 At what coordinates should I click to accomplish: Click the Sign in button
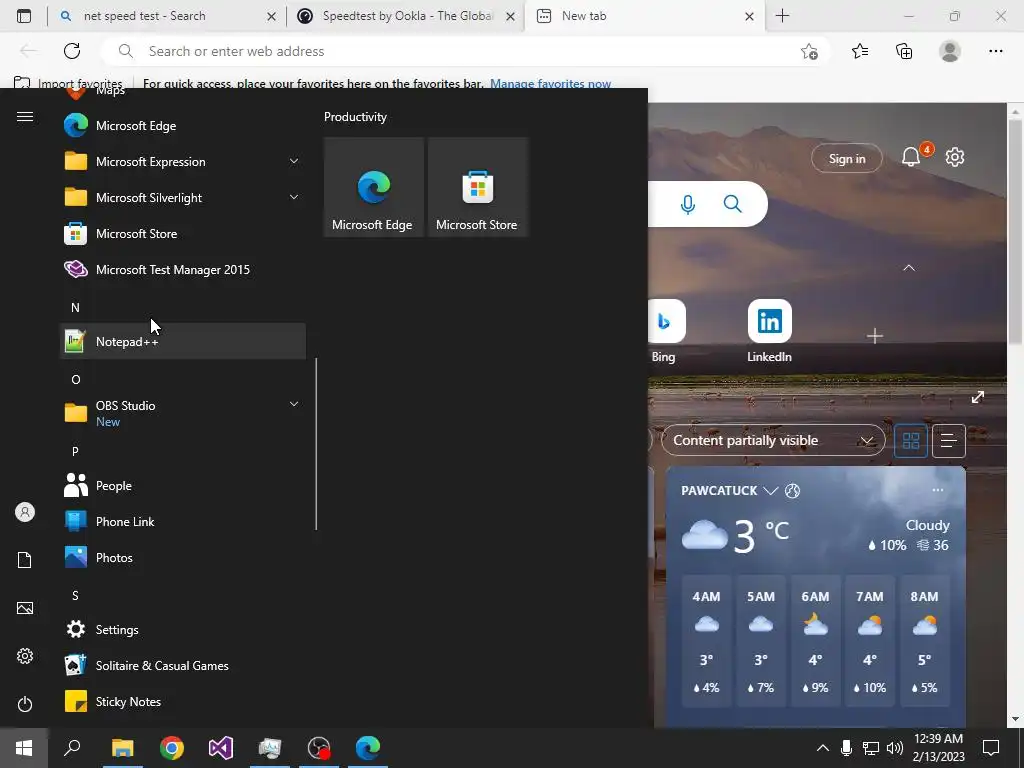pyautogui.click(x=846, y=158)
